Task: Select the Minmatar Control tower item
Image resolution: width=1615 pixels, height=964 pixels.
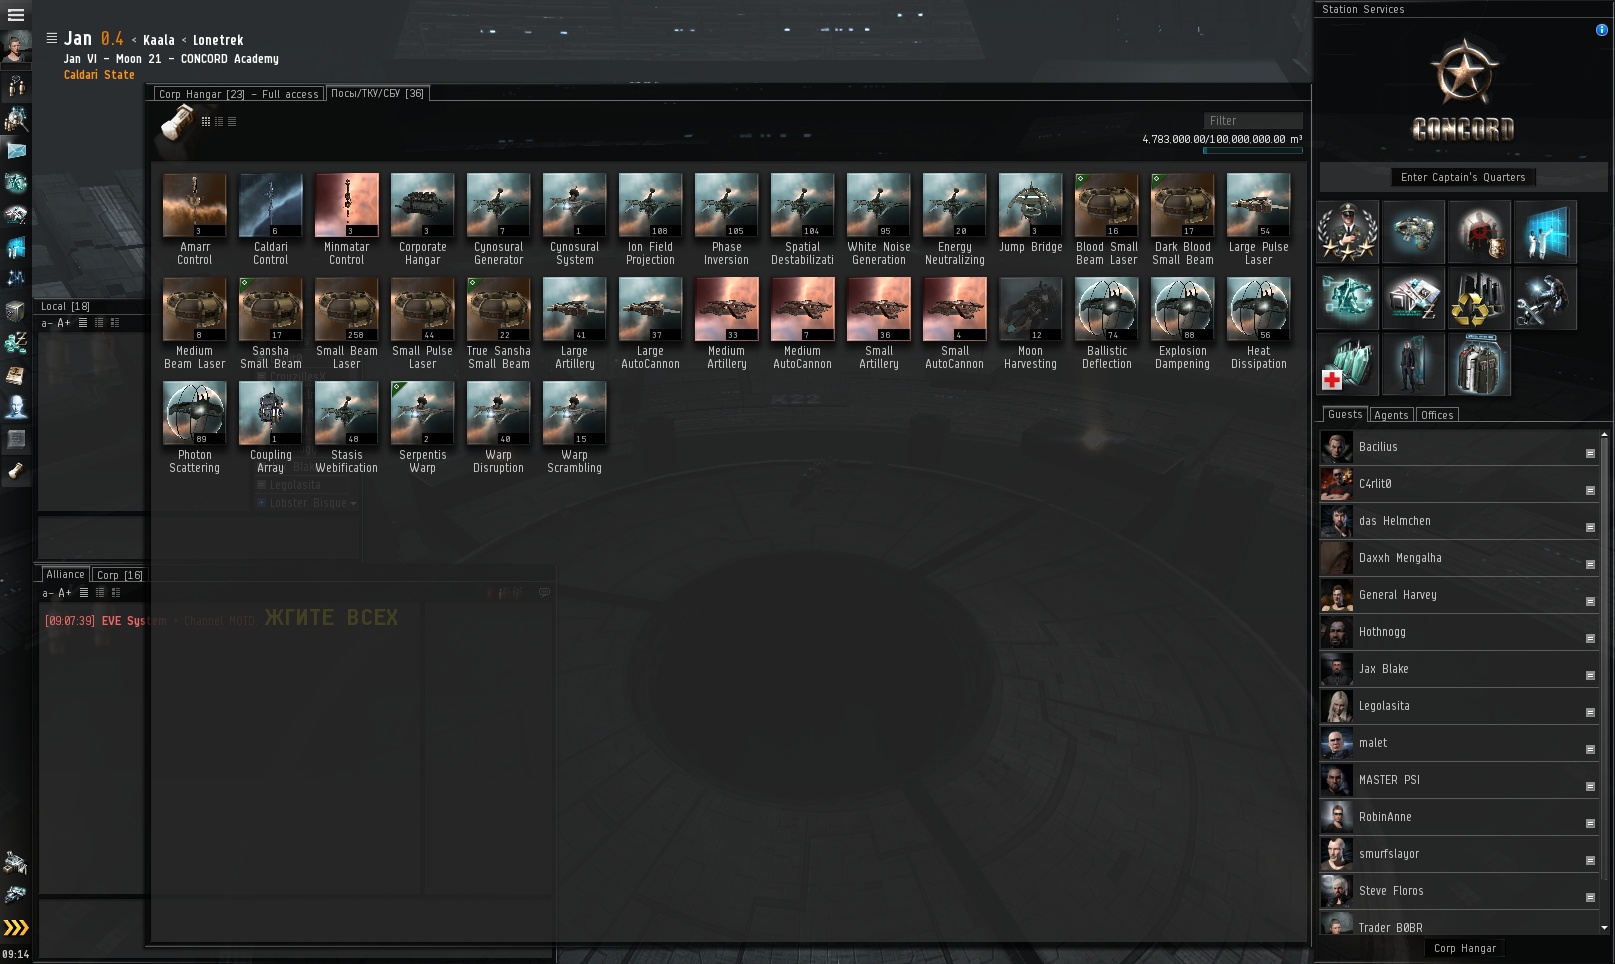Action: point(346,220)
